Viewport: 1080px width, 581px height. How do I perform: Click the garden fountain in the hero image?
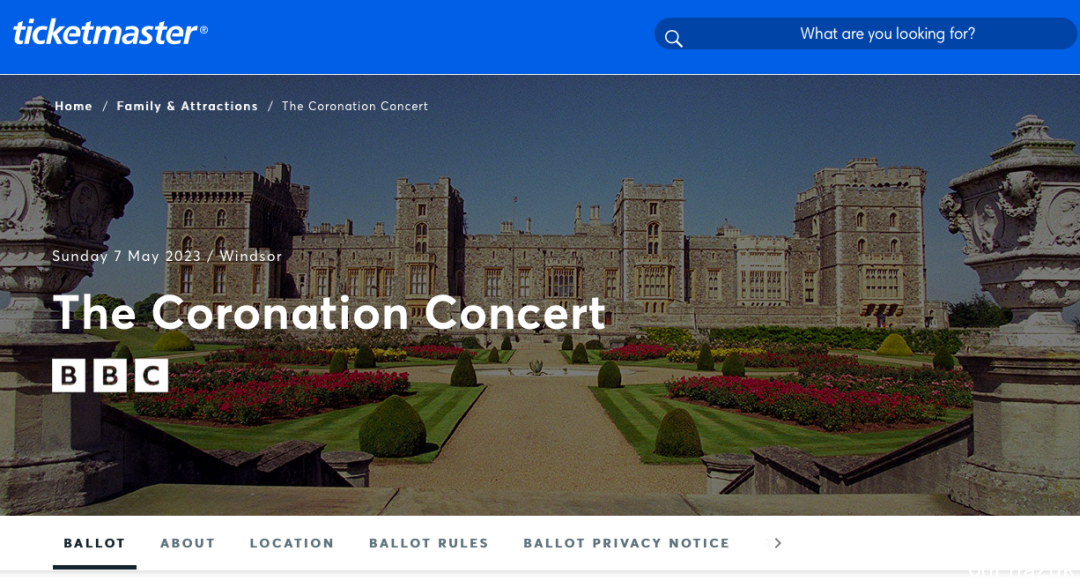pos(535,368)
